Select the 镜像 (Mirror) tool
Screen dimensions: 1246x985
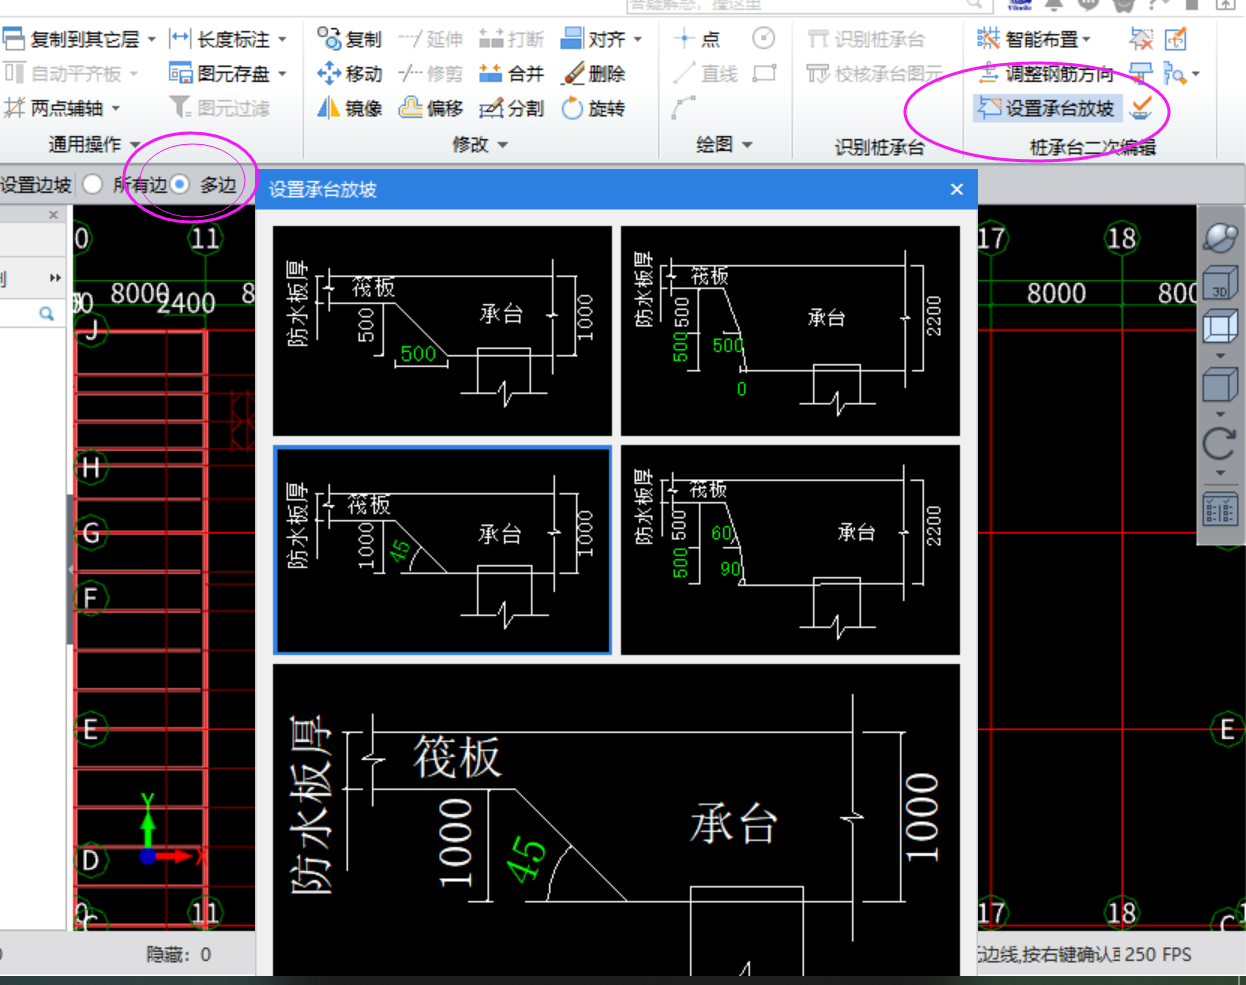pos(349,108)
